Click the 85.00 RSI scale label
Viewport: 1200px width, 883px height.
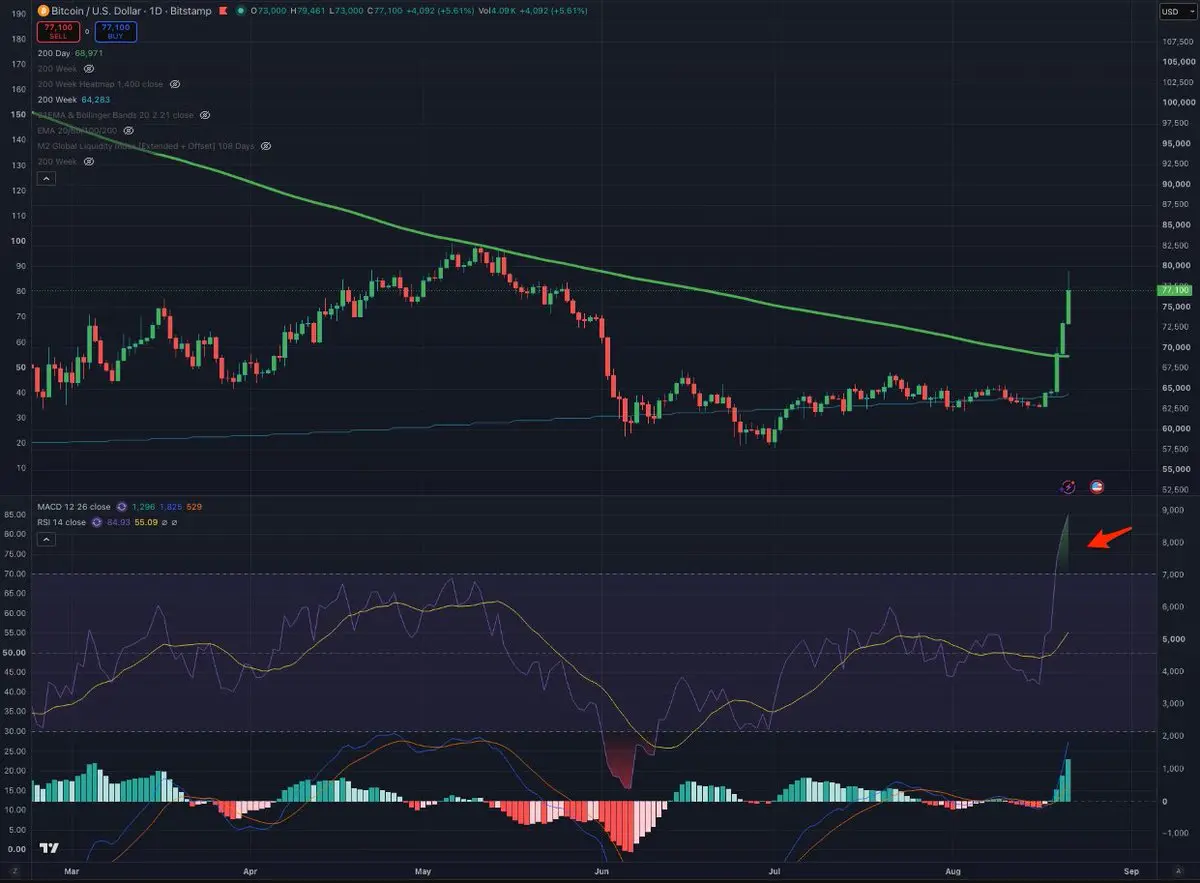tap(15, 514)
